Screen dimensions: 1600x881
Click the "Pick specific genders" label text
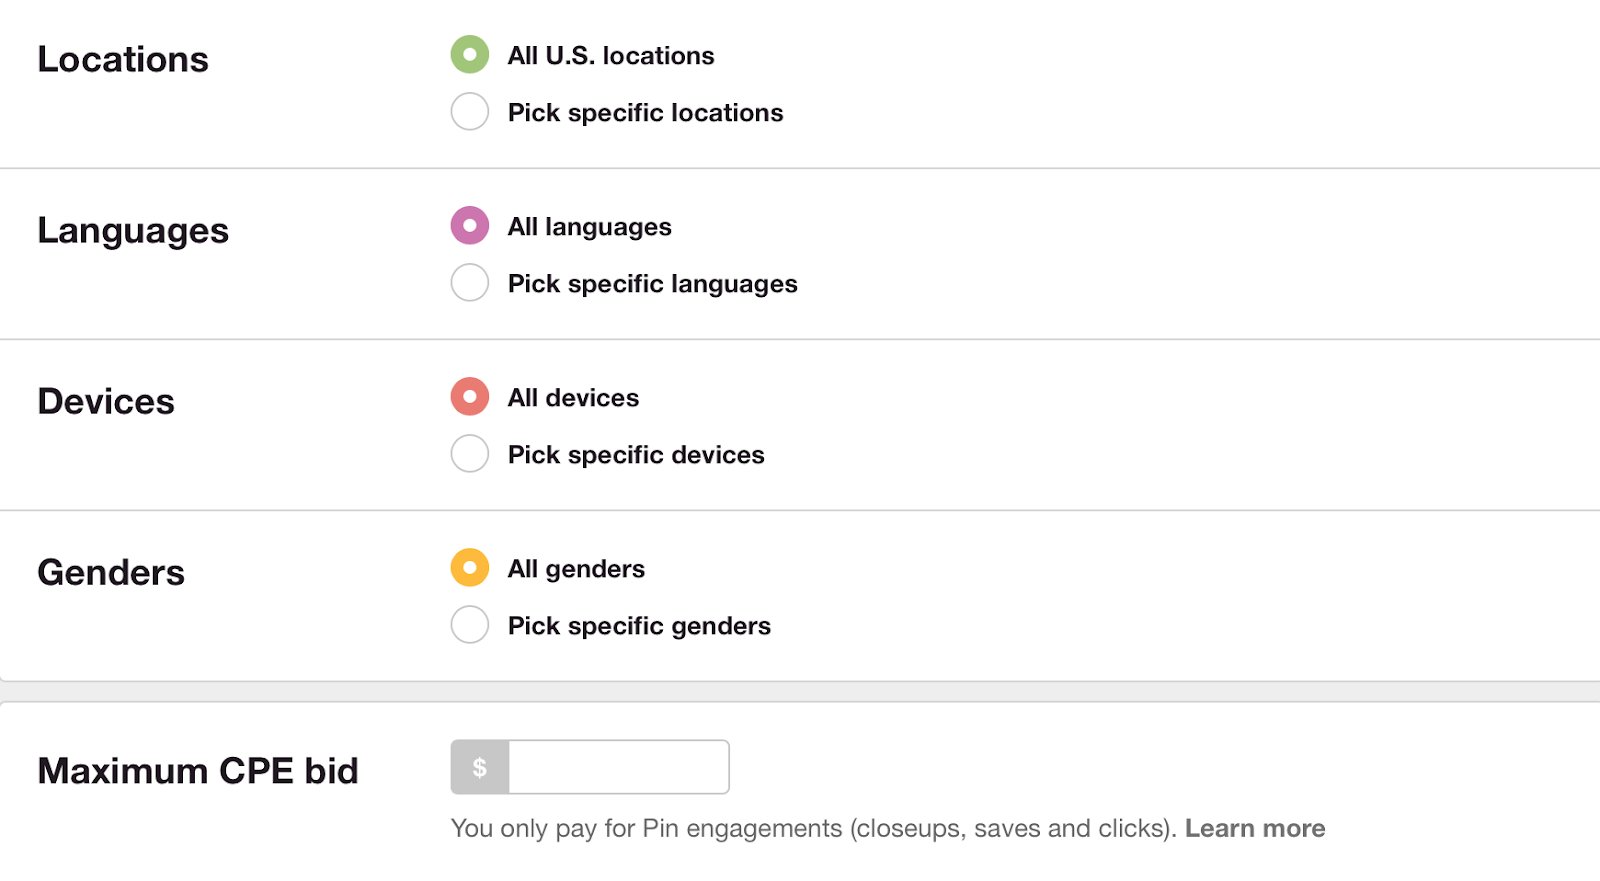click(x=639, y=626)
